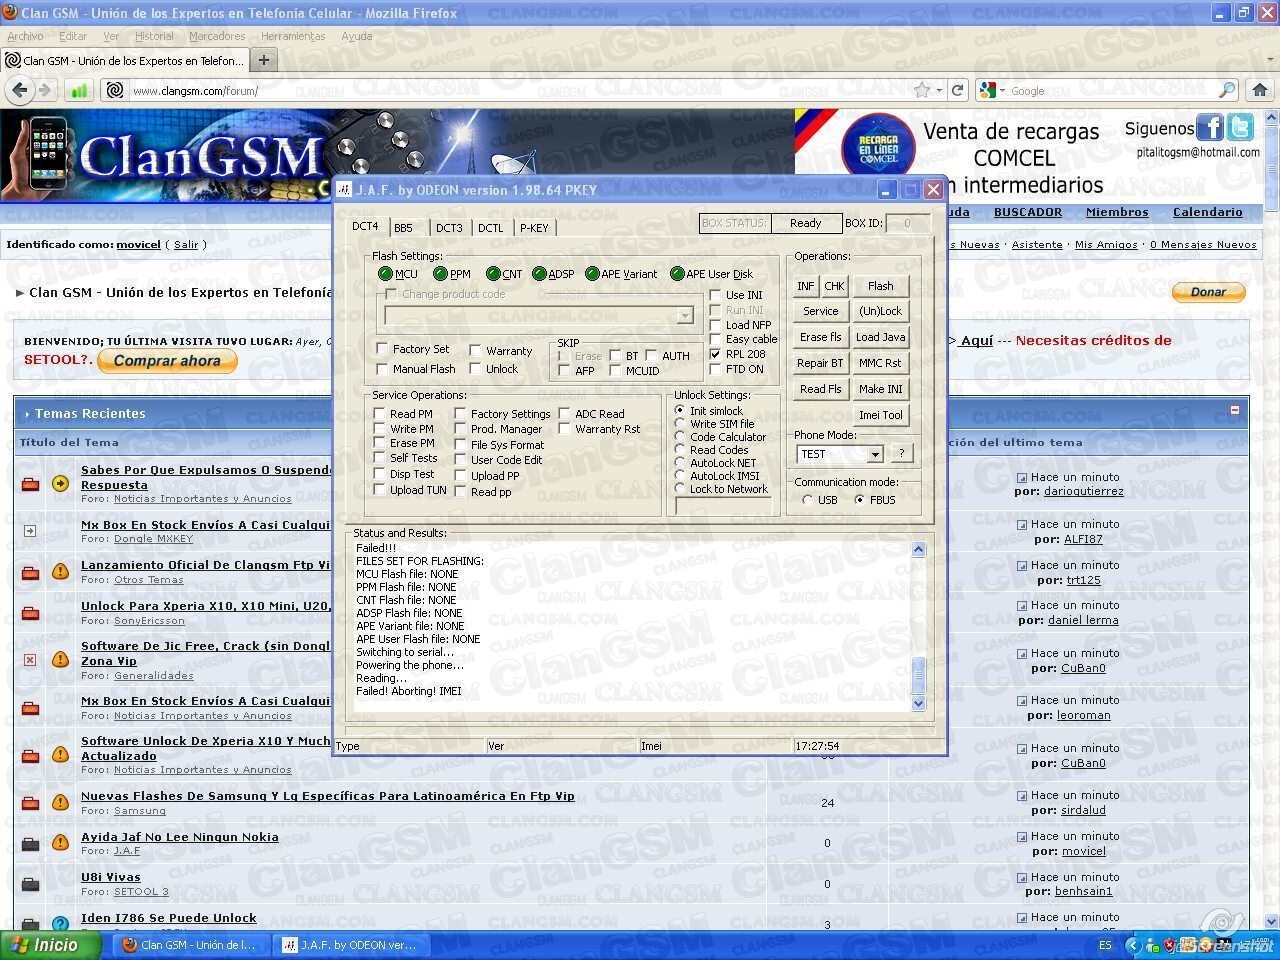Open the Herramientas menu
Image resolution: width=1280 pixels, height=960 pixels.
coord(293,36)
